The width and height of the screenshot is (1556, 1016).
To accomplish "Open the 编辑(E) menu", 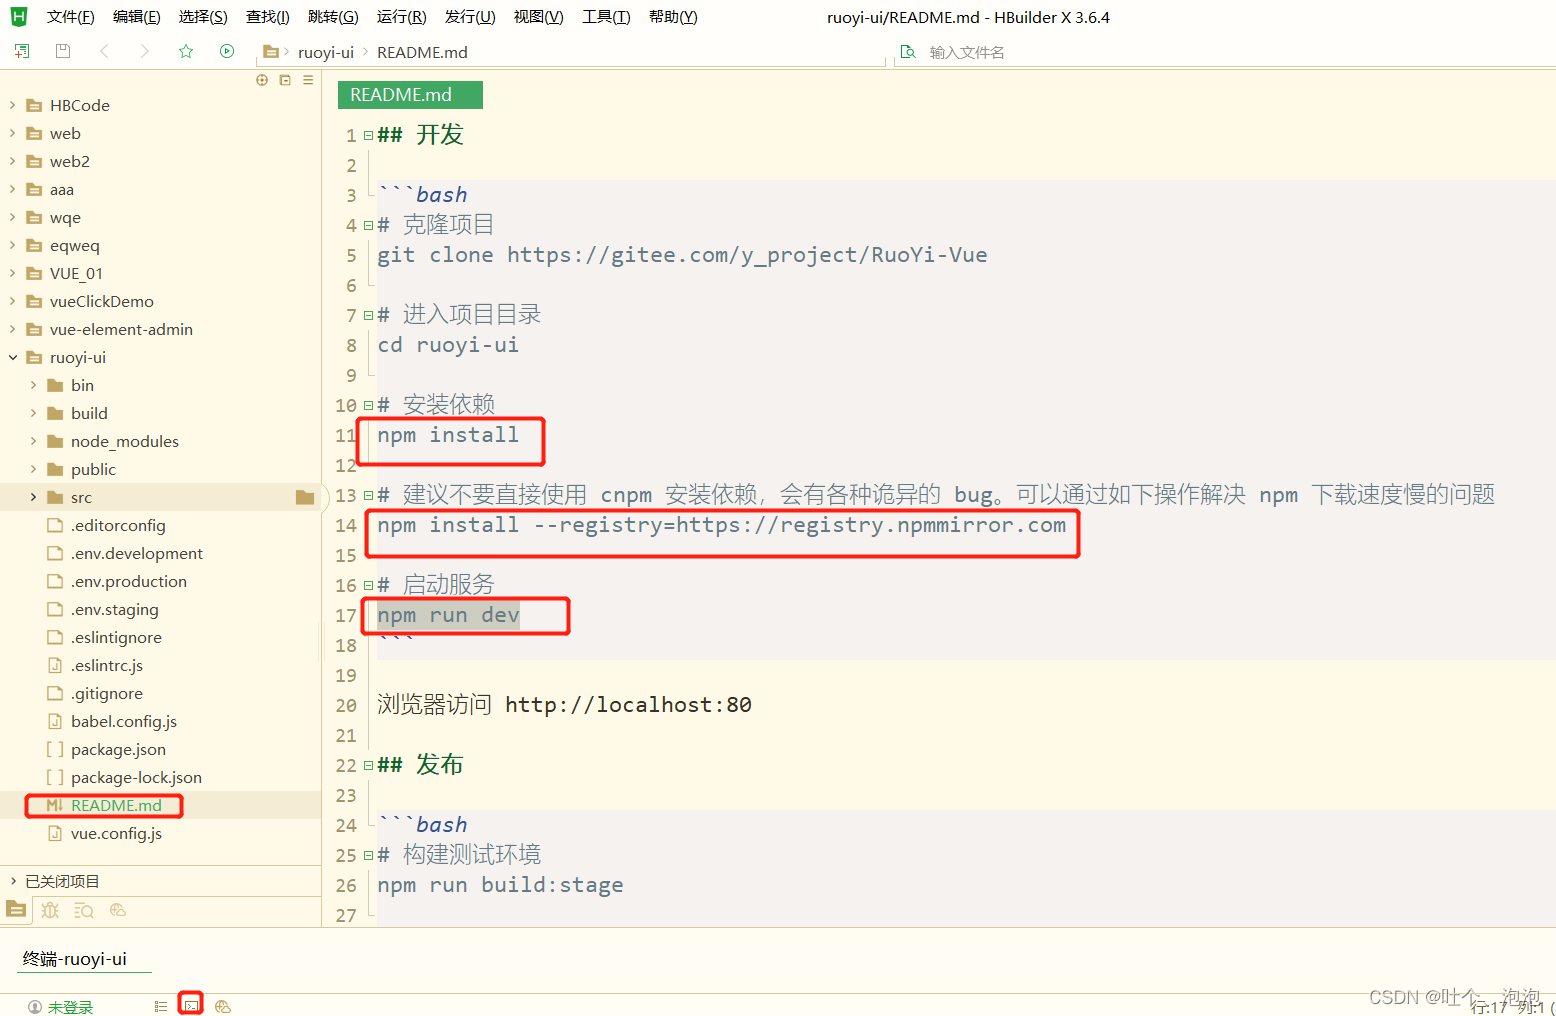I will pyautogui.click(x=137, y=17).
